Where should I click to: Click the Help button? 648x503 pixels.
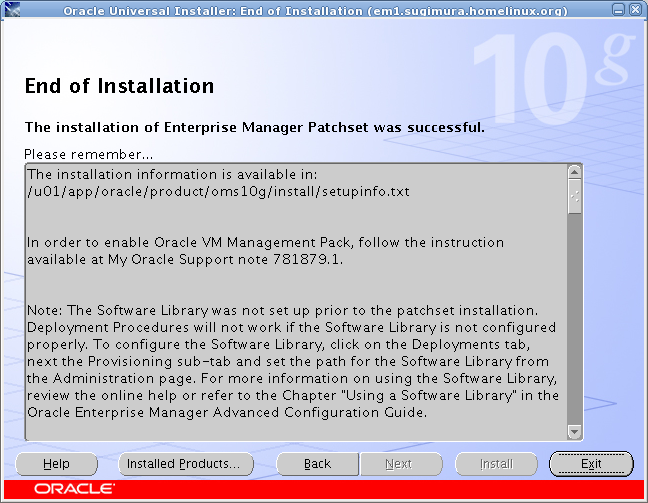(57, 464)
